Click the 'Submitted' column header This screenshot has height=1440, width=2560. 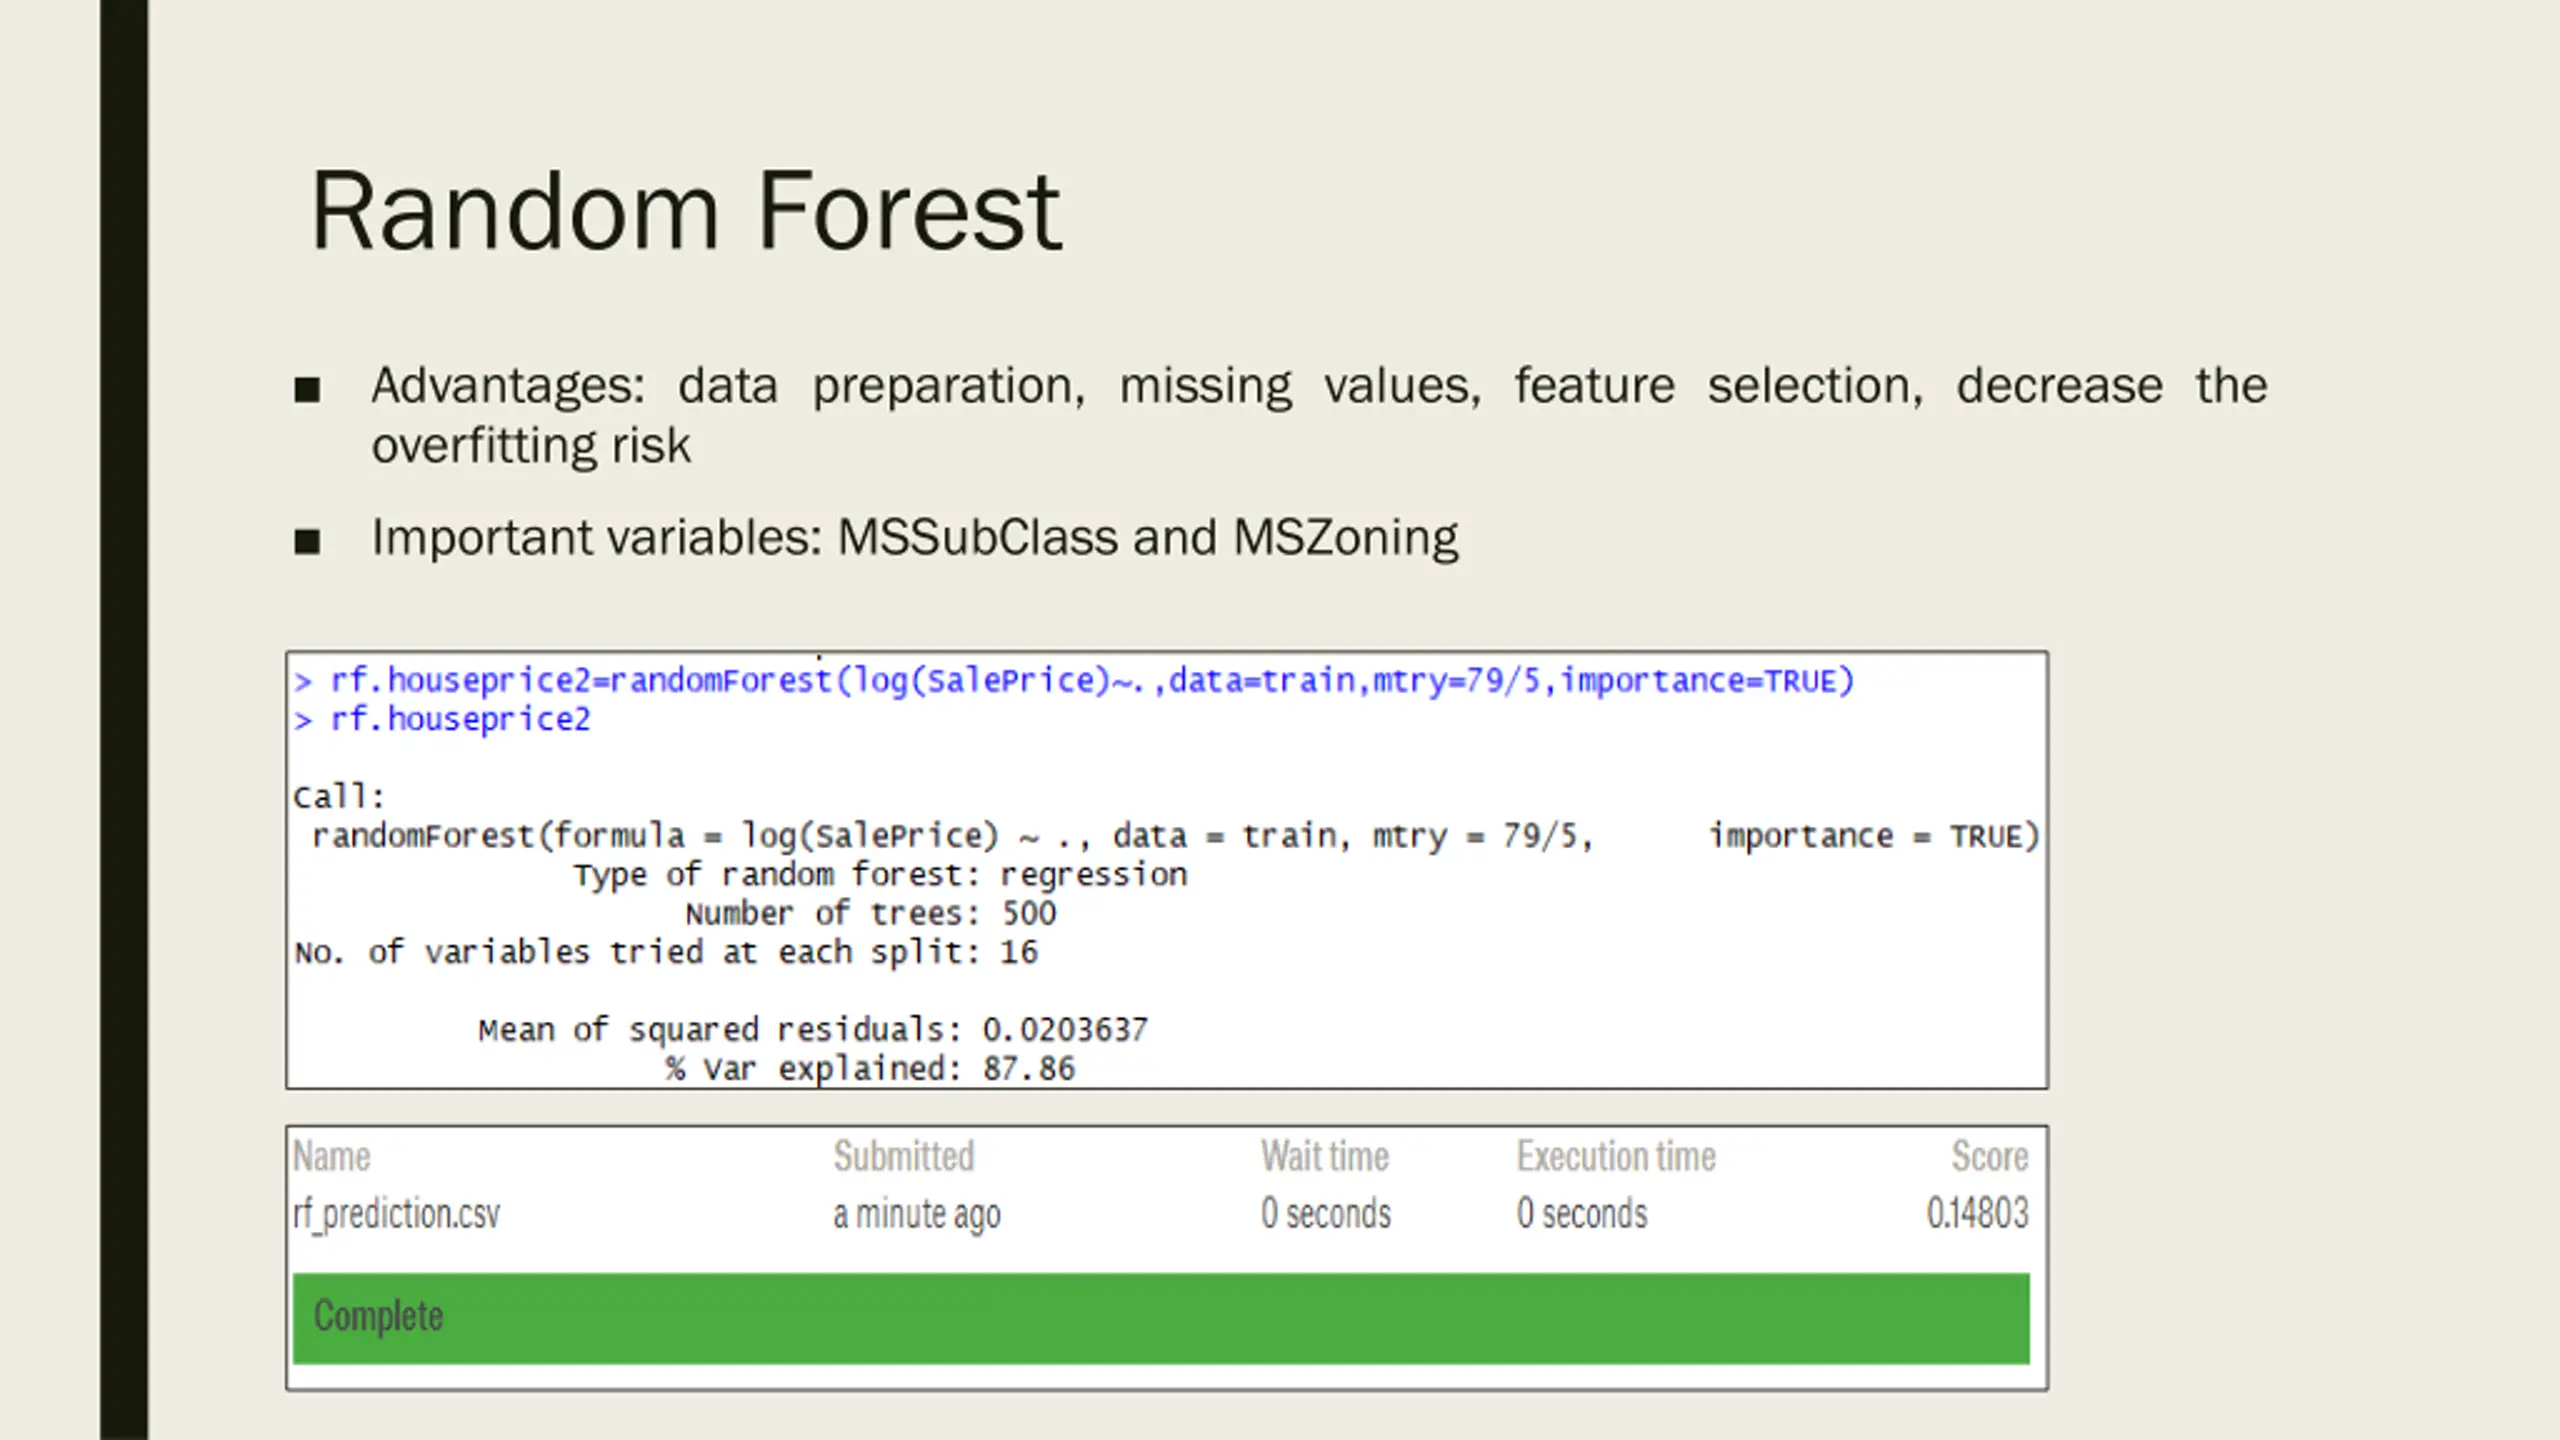pos(904,1157)
